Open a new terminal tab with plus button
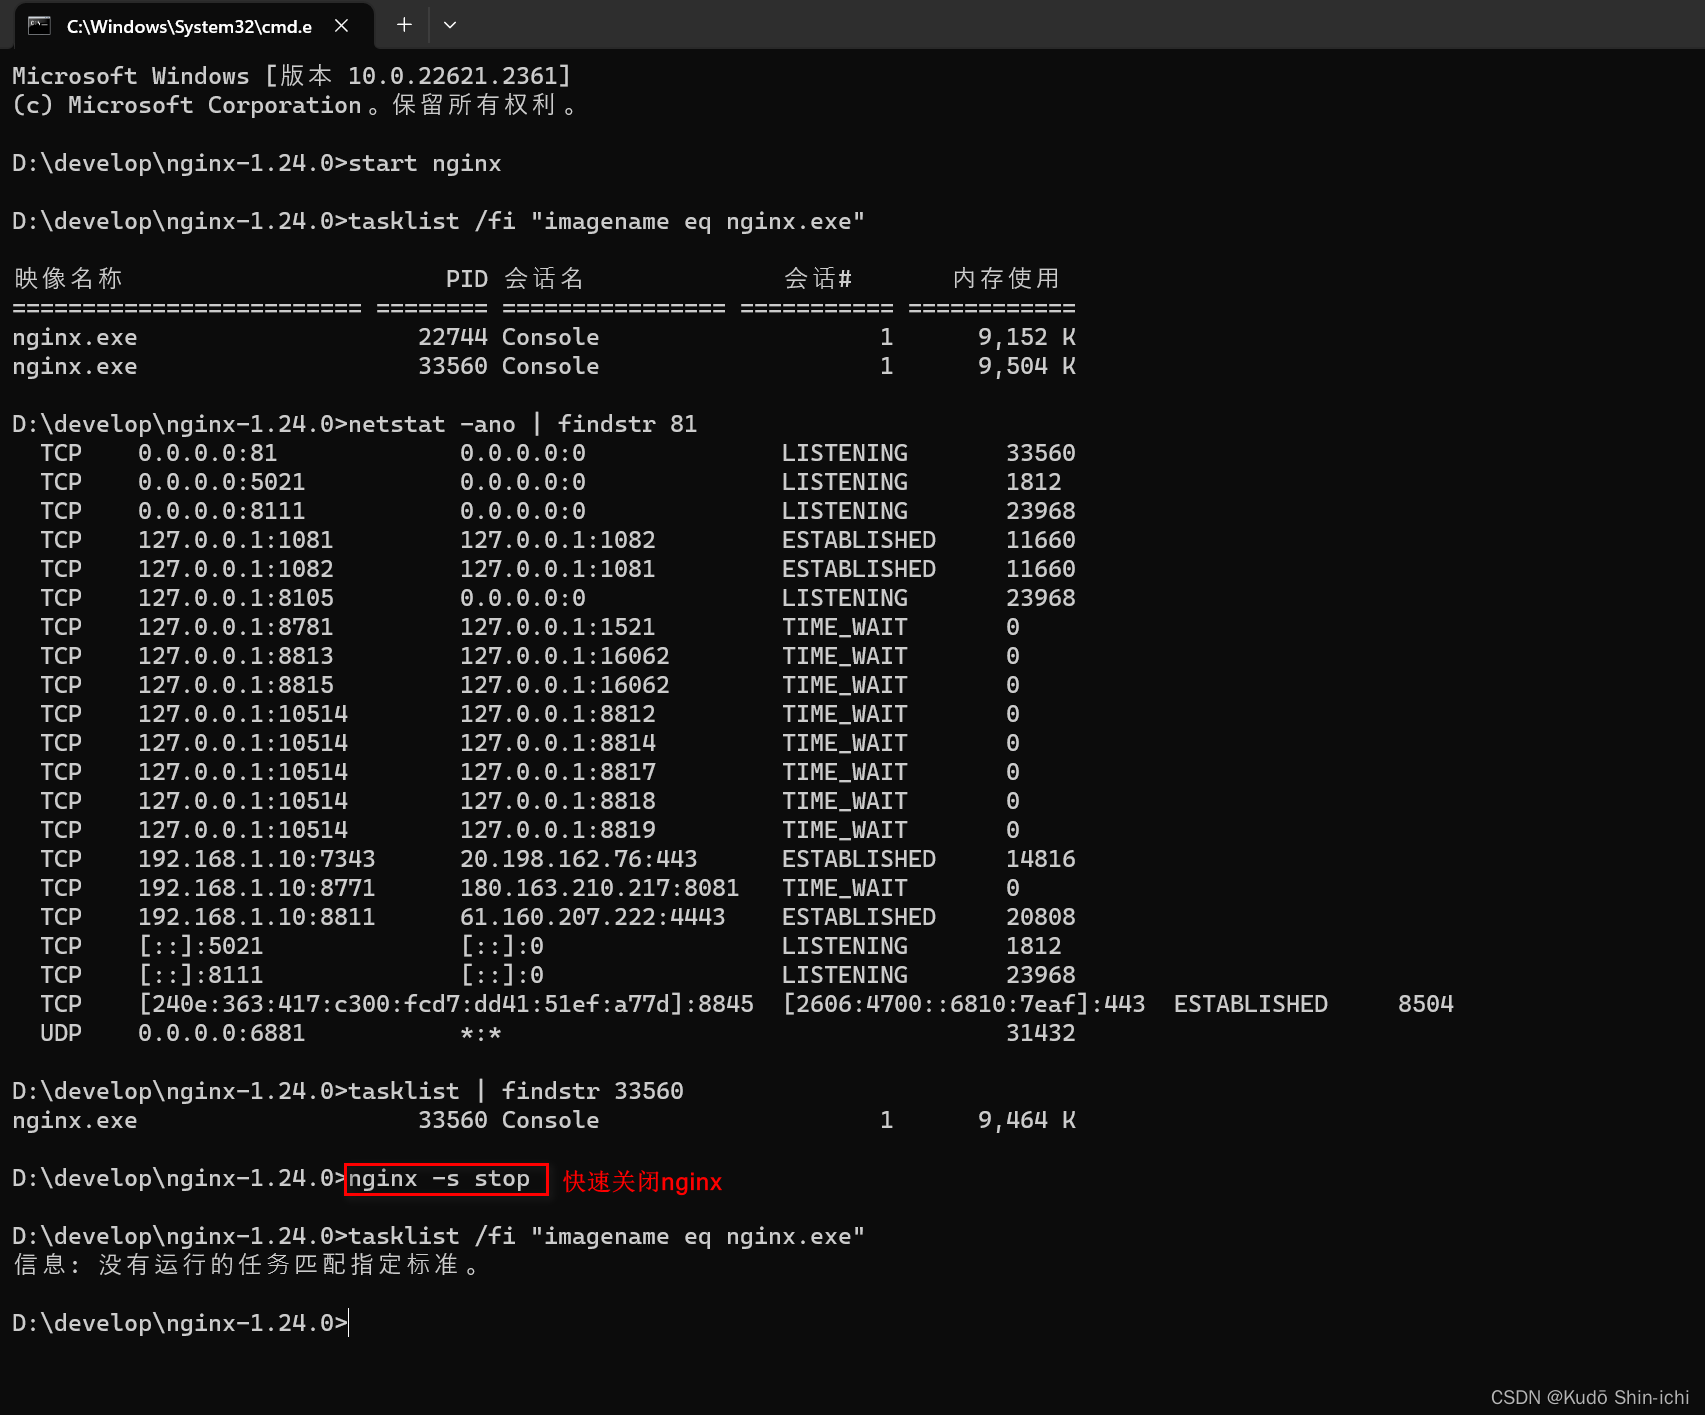Screen dimensions: 1705x1415 tap(404, 25)
